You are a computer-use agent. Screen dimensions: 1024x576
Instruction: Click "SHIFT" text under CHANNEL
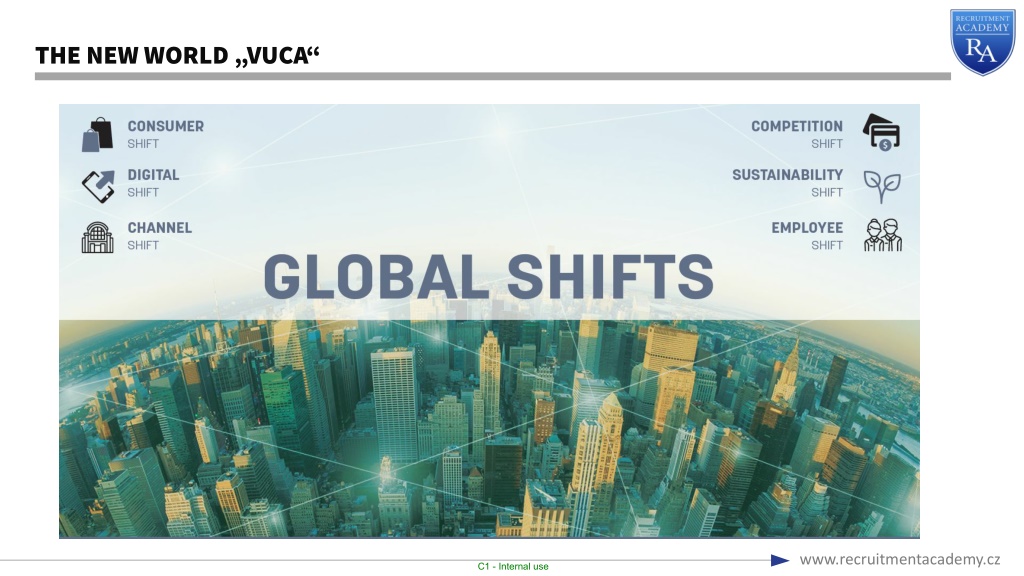tap(143, 246)
